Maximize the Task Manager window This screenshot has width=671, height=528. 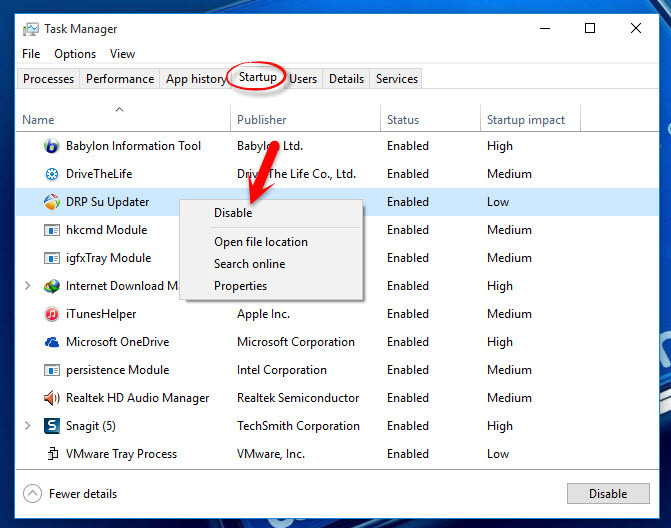pos(590,29)
